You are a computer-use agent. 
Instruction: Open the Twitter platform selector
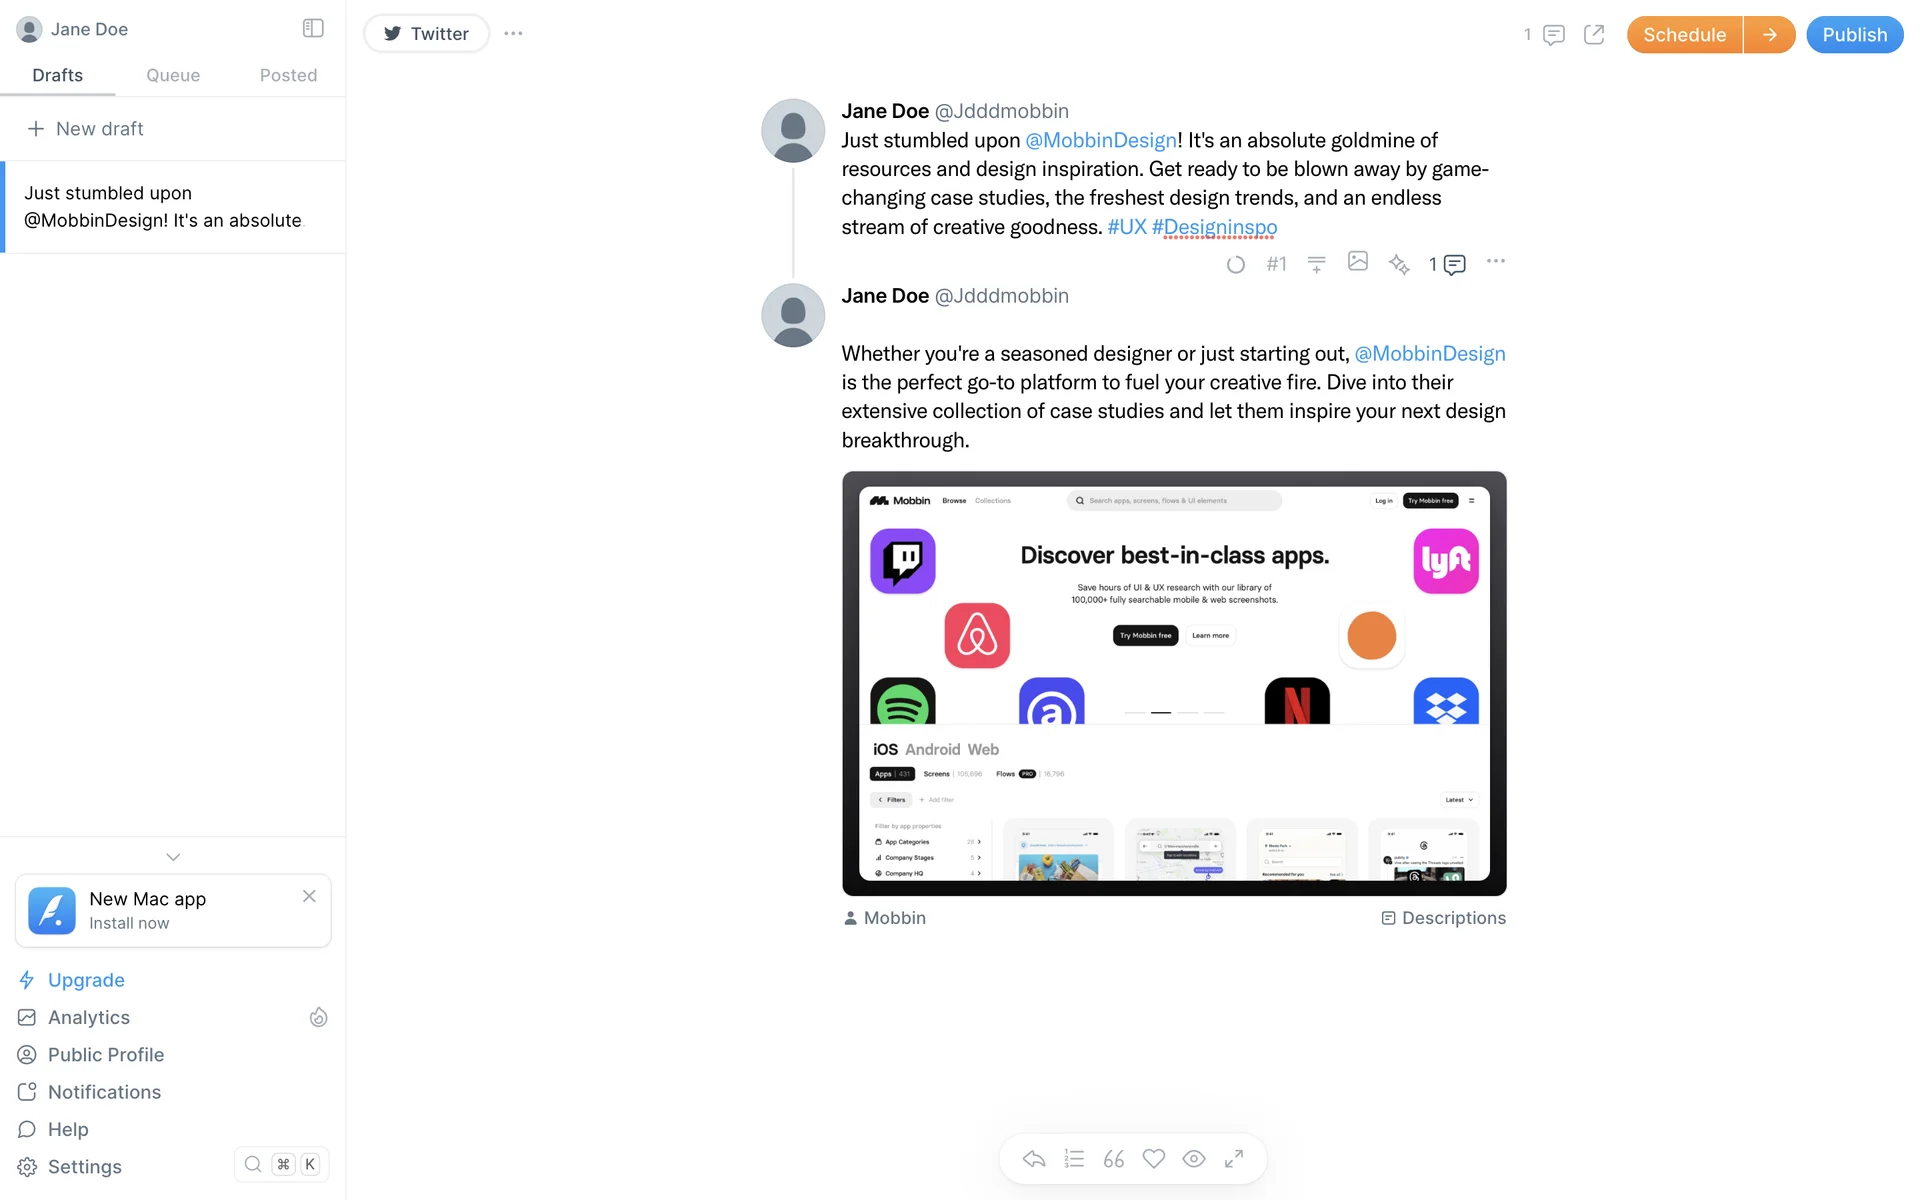coord(426,33)
